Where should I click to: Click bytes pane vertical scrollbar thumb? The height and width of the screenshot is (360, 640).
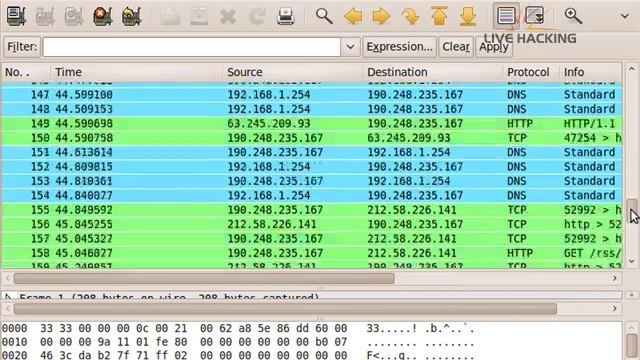pos(632,346)
